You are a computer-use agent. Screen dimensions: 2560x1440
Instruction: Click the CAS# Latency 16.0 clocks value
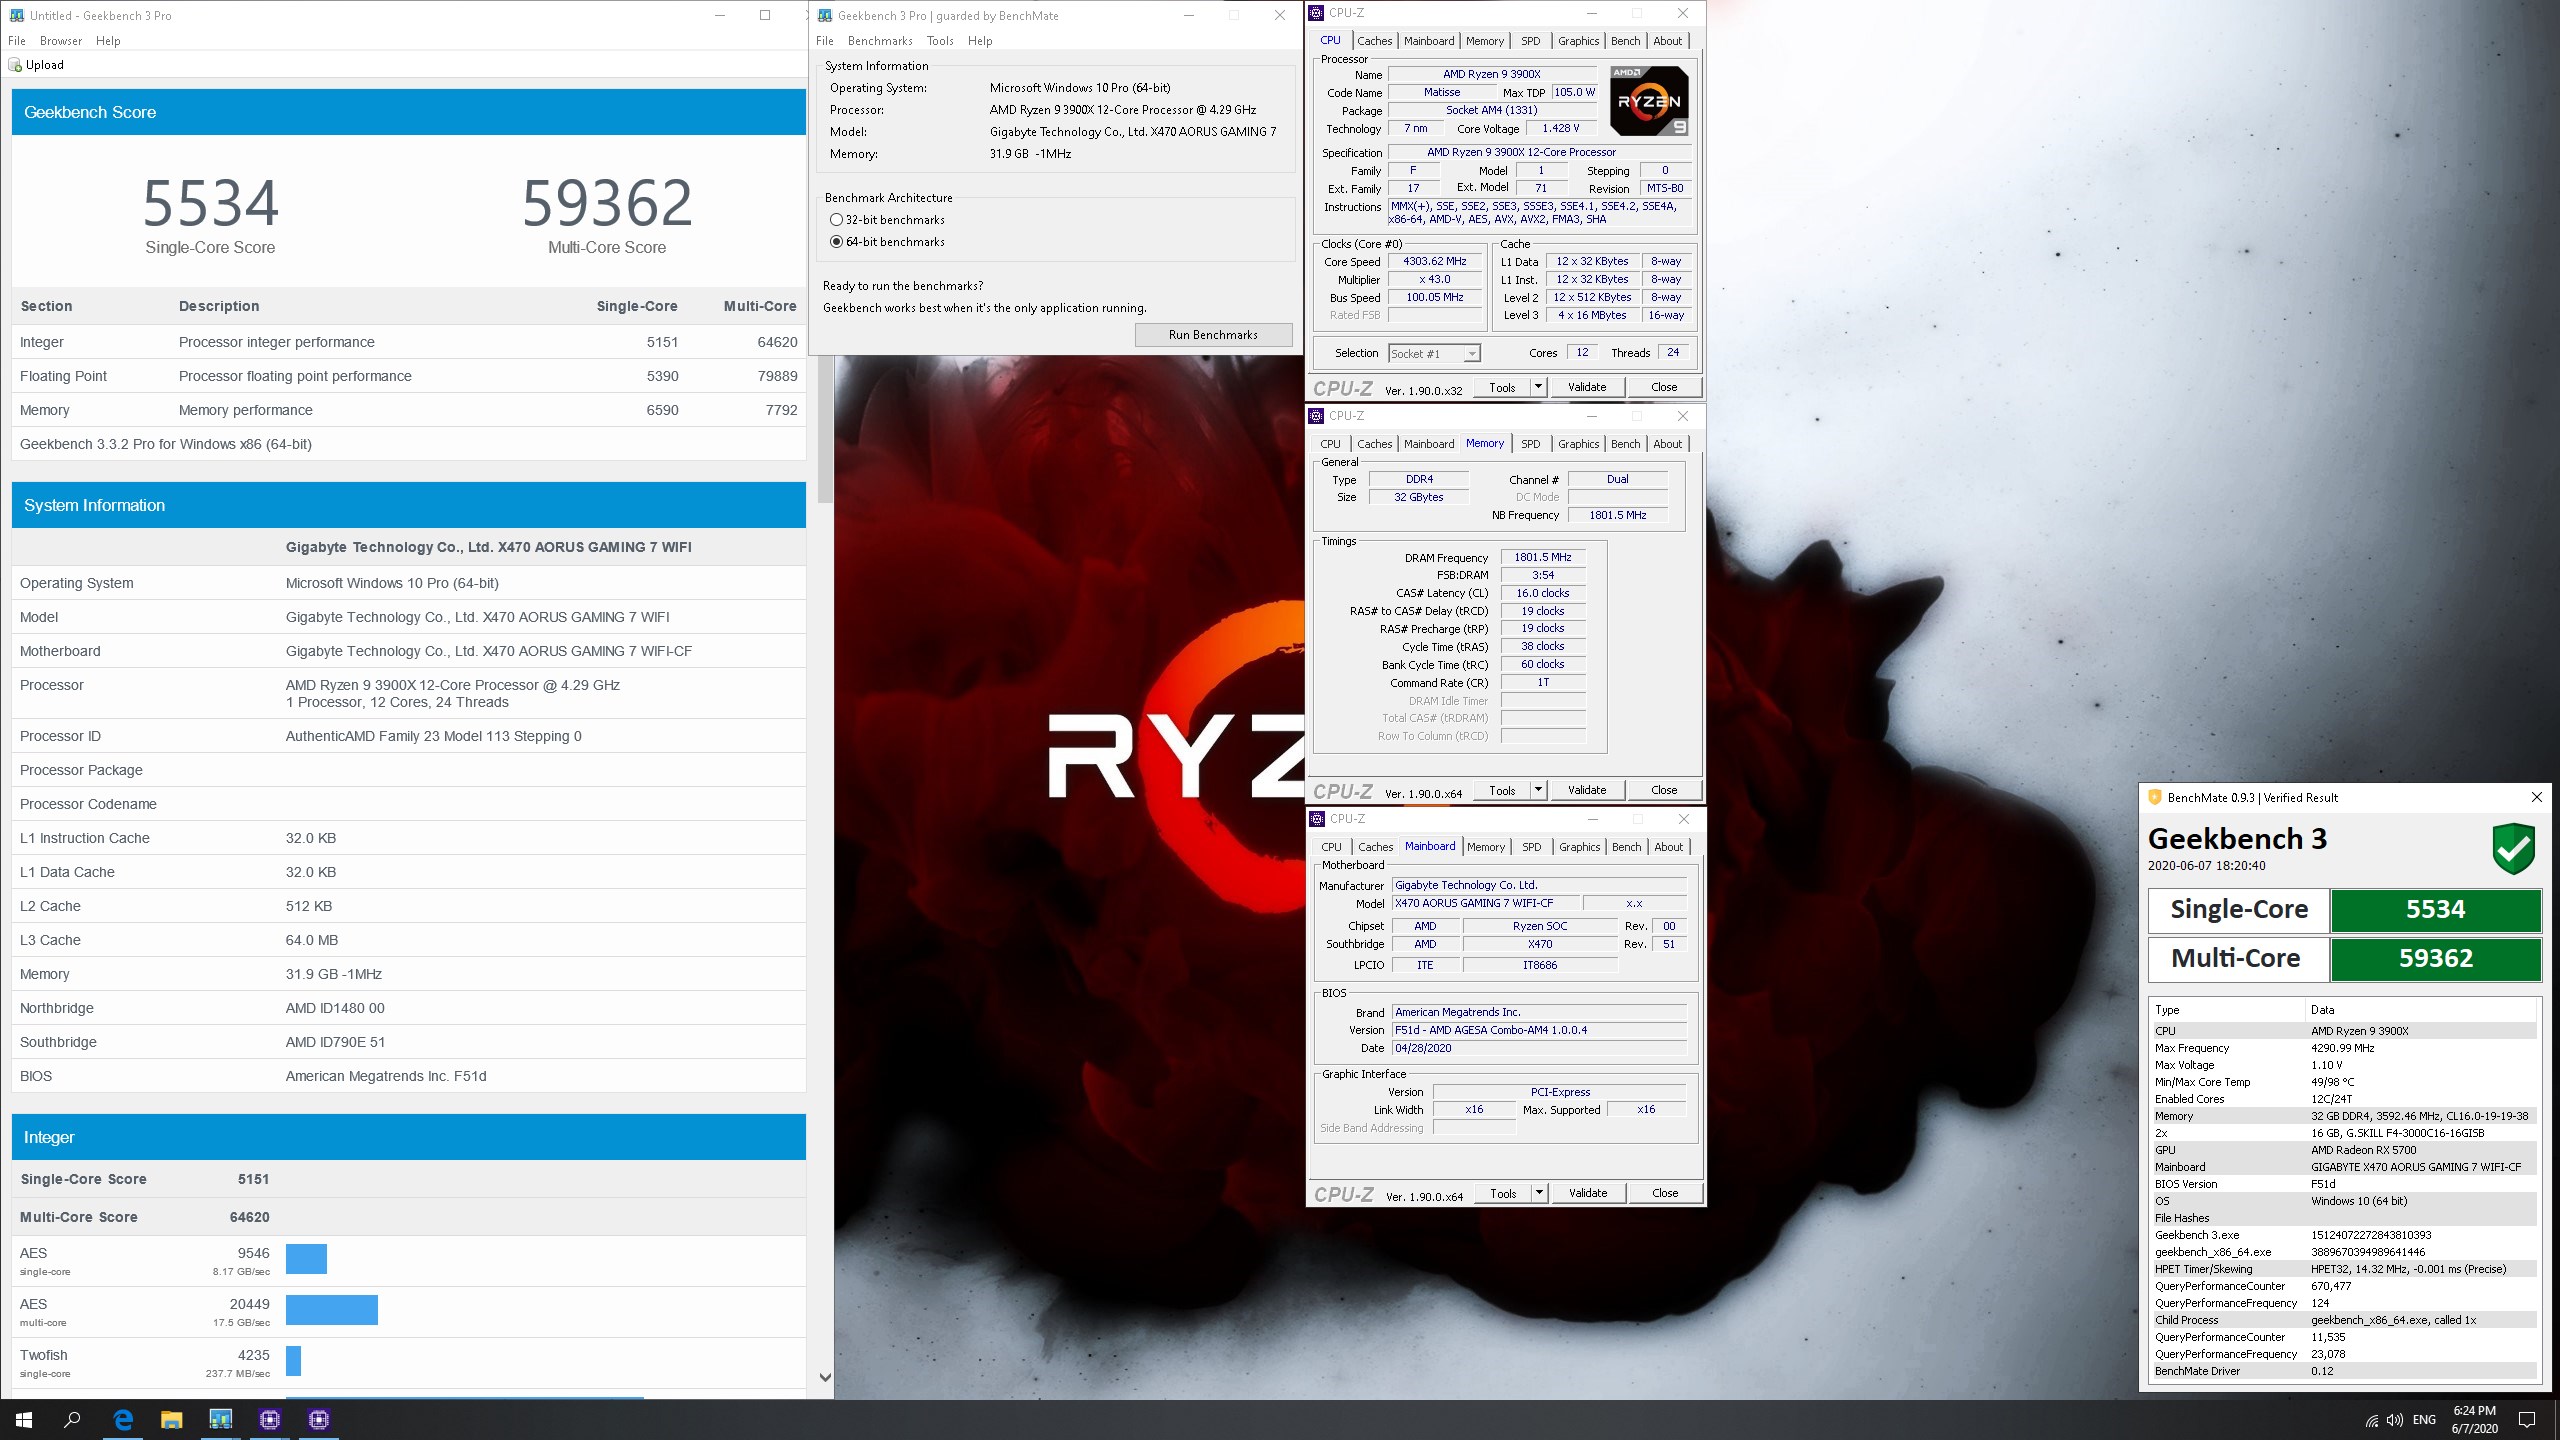click(1542, 593)
